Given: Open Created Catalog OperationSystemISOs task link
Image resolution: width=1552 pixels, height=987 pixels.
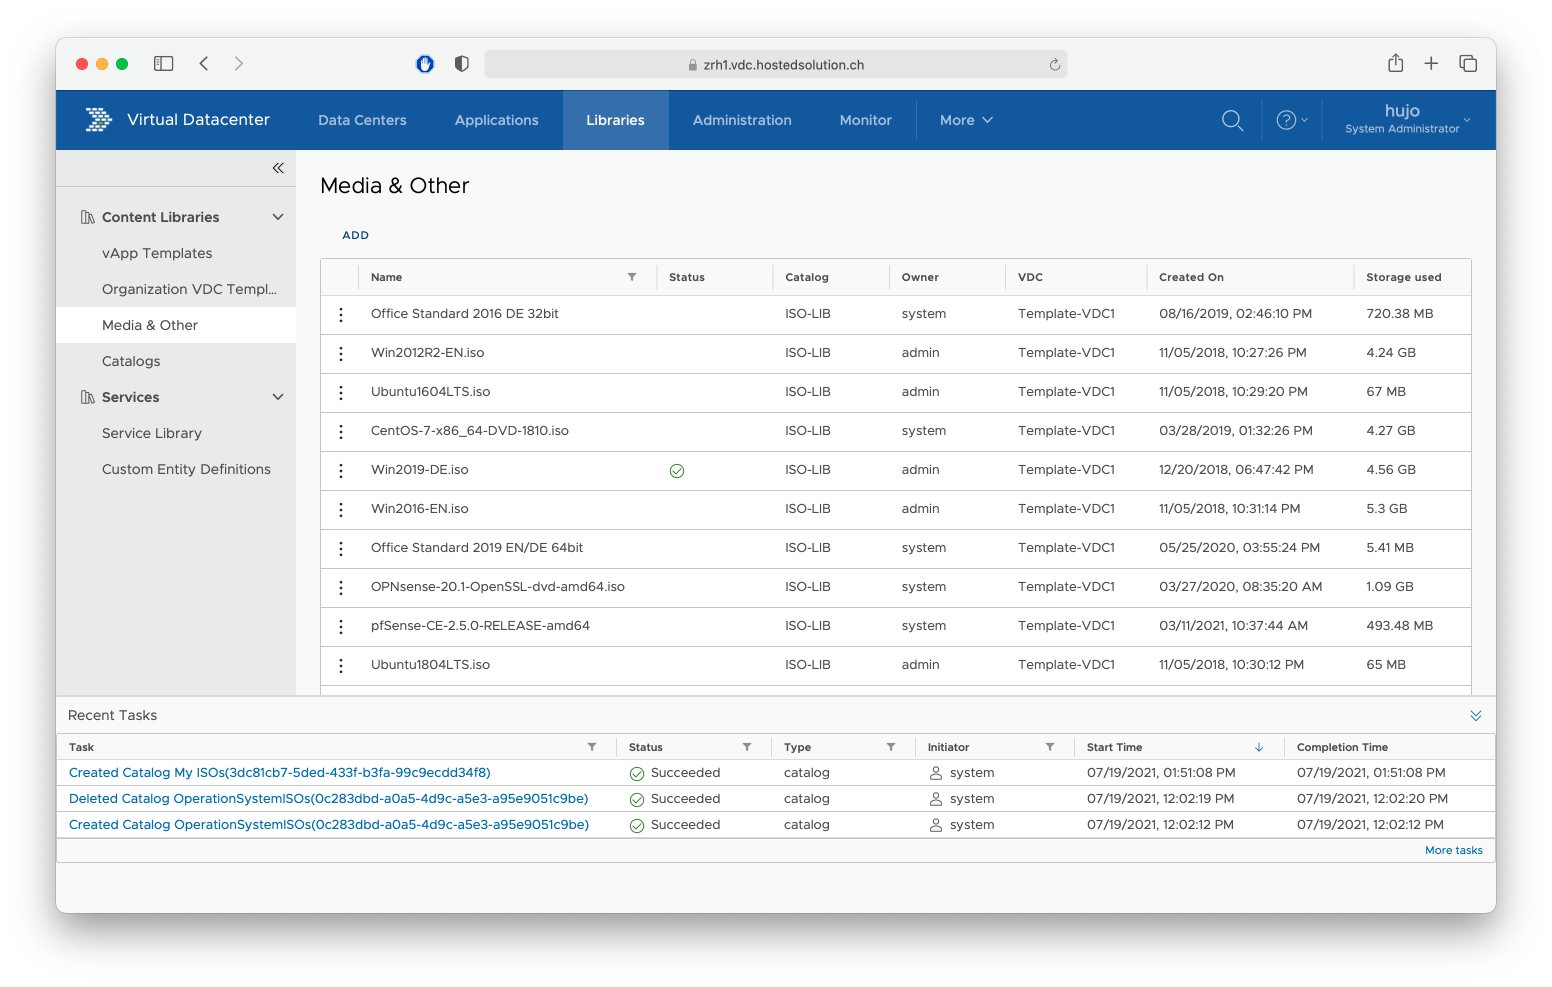Looking at the screenshot, I should coord(329,825).
